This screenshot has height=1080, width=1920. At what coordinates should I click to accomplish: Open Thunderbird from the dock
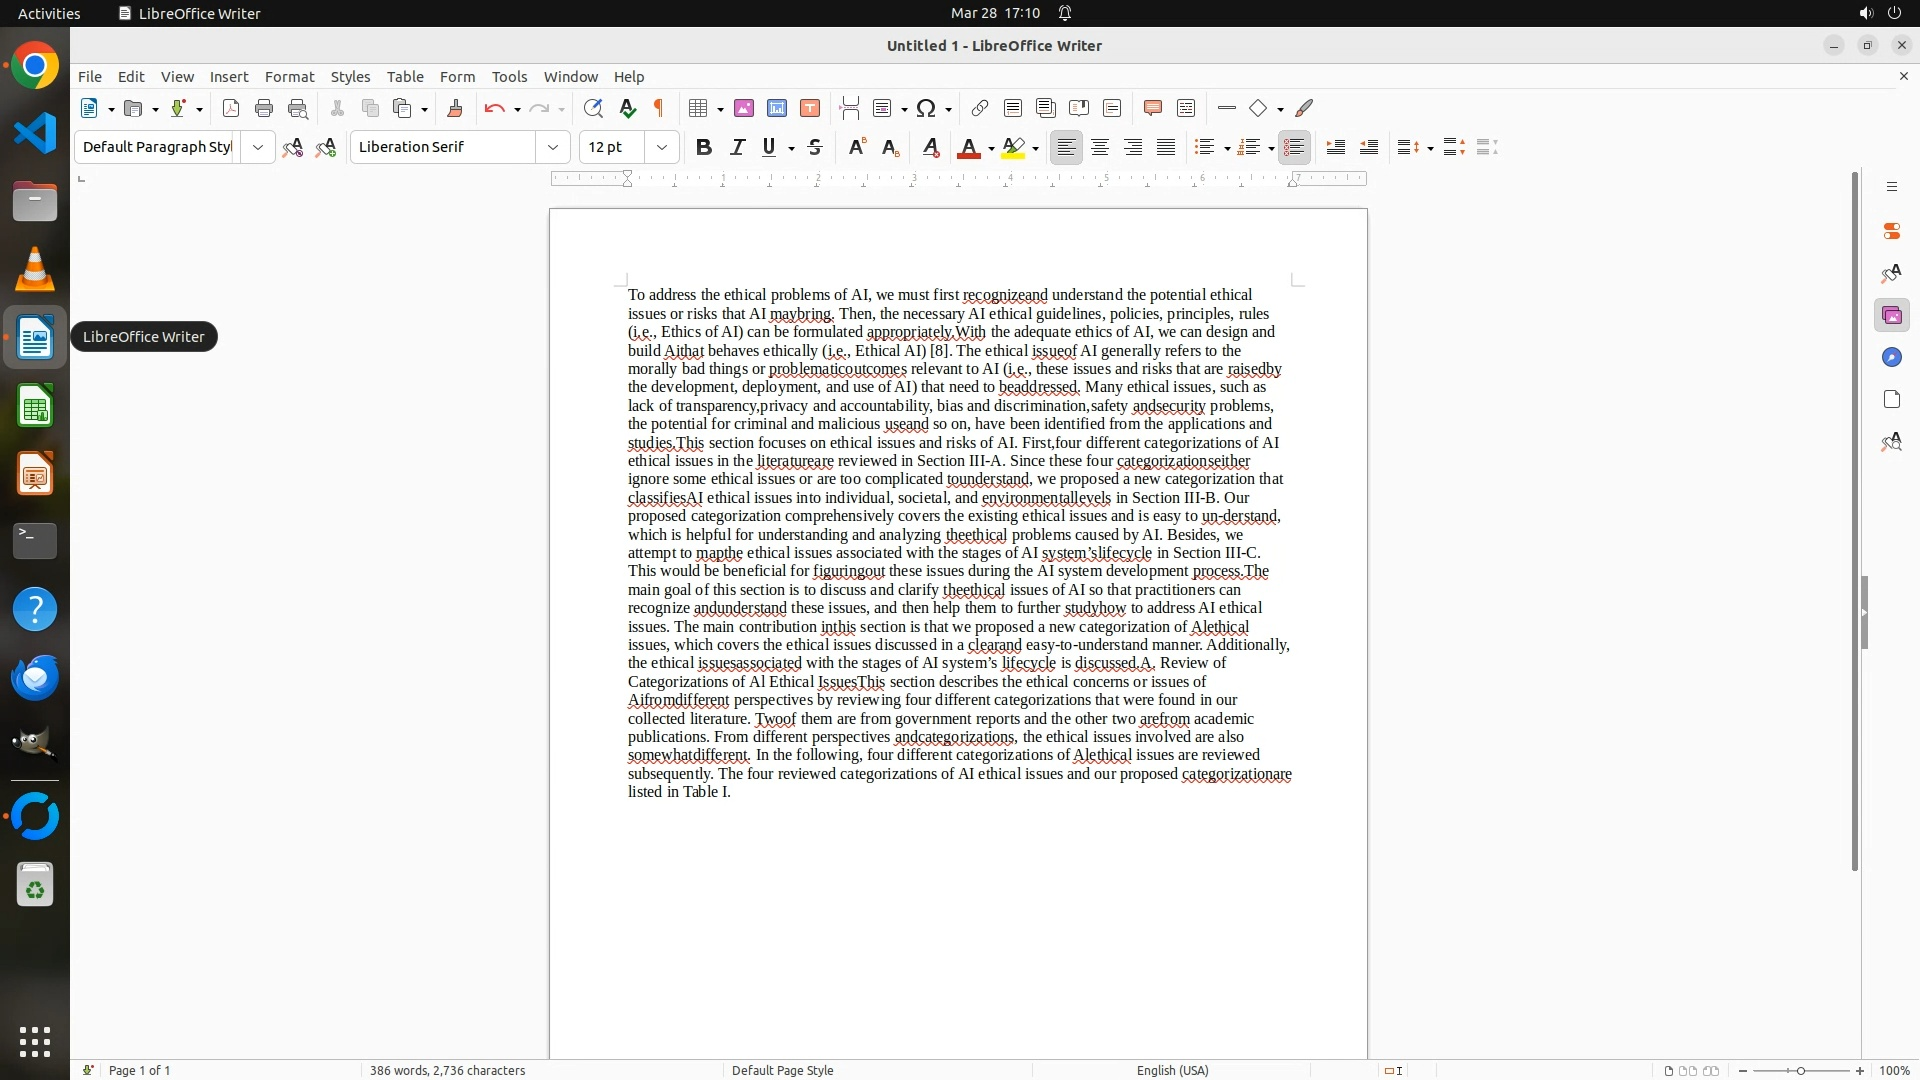pos(35,677)
